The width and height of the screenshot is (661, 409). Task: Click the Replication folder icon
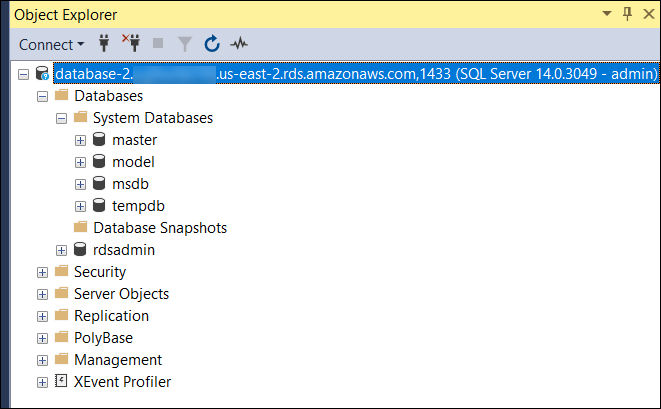click(x=62, y=315)
